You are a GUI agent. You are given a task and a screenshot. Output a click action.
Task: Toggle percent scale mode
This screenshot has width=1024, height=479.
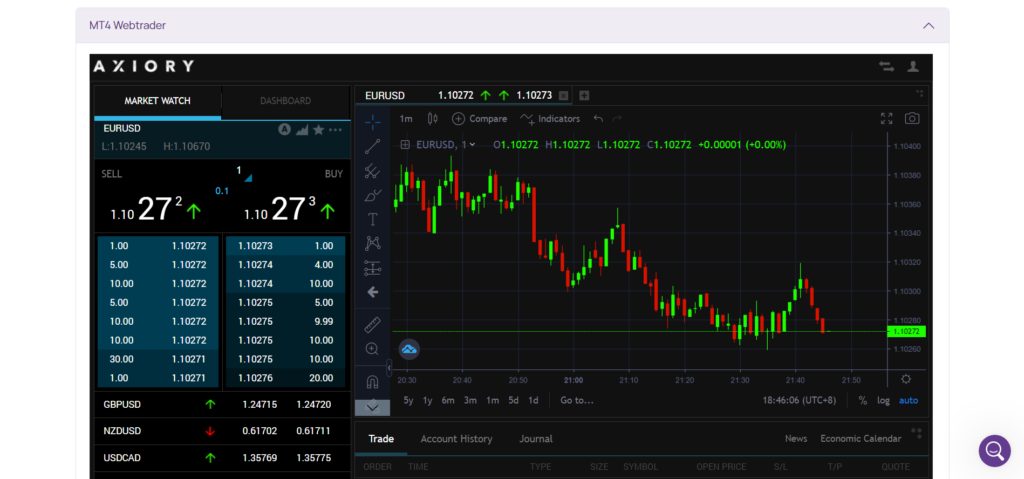tap(863, 401)
